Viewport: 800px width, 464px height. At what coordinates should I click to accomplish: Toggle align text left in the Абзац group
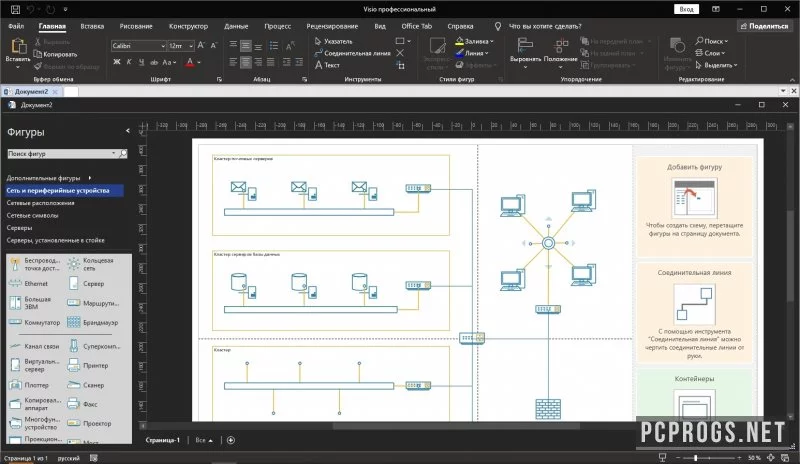click(x=233, y=62)
